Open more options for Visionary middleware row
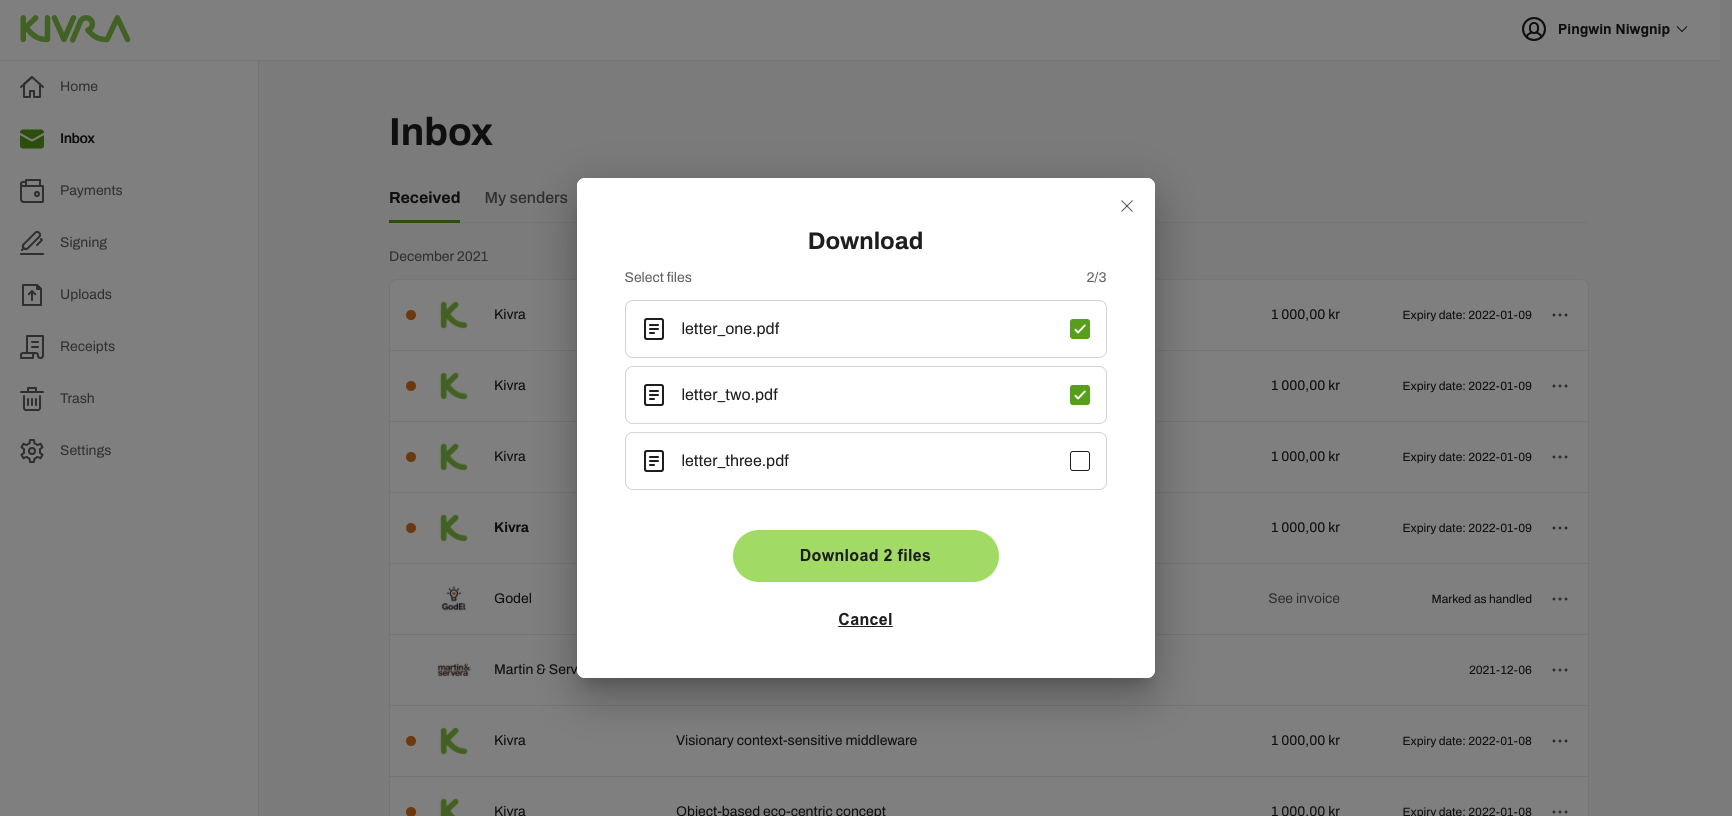This screenshot has height=816, width=1732. [1560, 741]
